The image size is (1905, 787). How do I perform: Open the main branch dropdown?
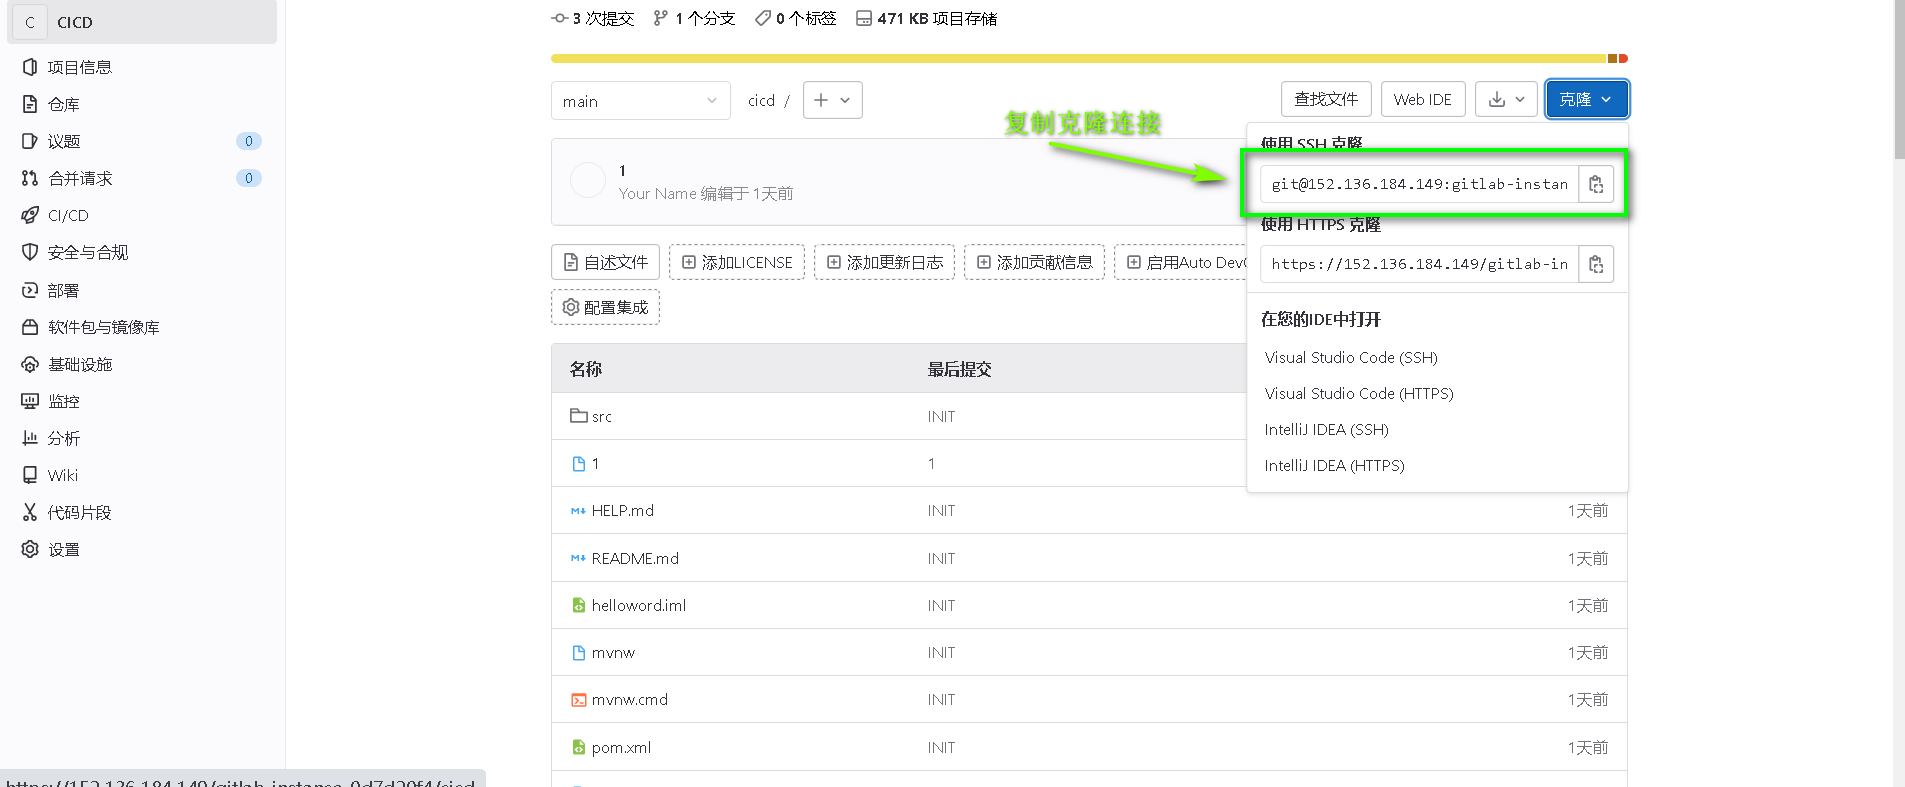(x=640, y=101)
